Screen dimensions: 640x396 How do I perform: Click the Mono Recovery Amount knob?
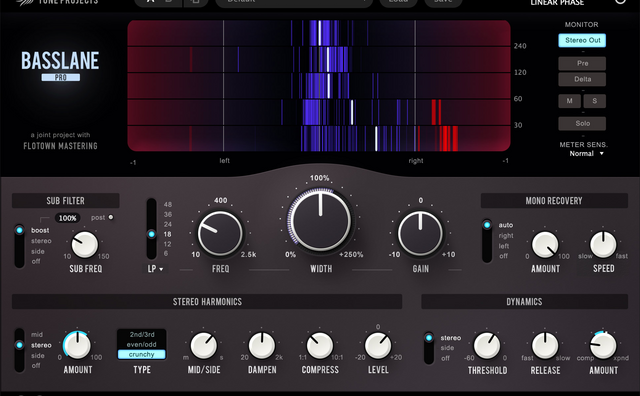545,245
